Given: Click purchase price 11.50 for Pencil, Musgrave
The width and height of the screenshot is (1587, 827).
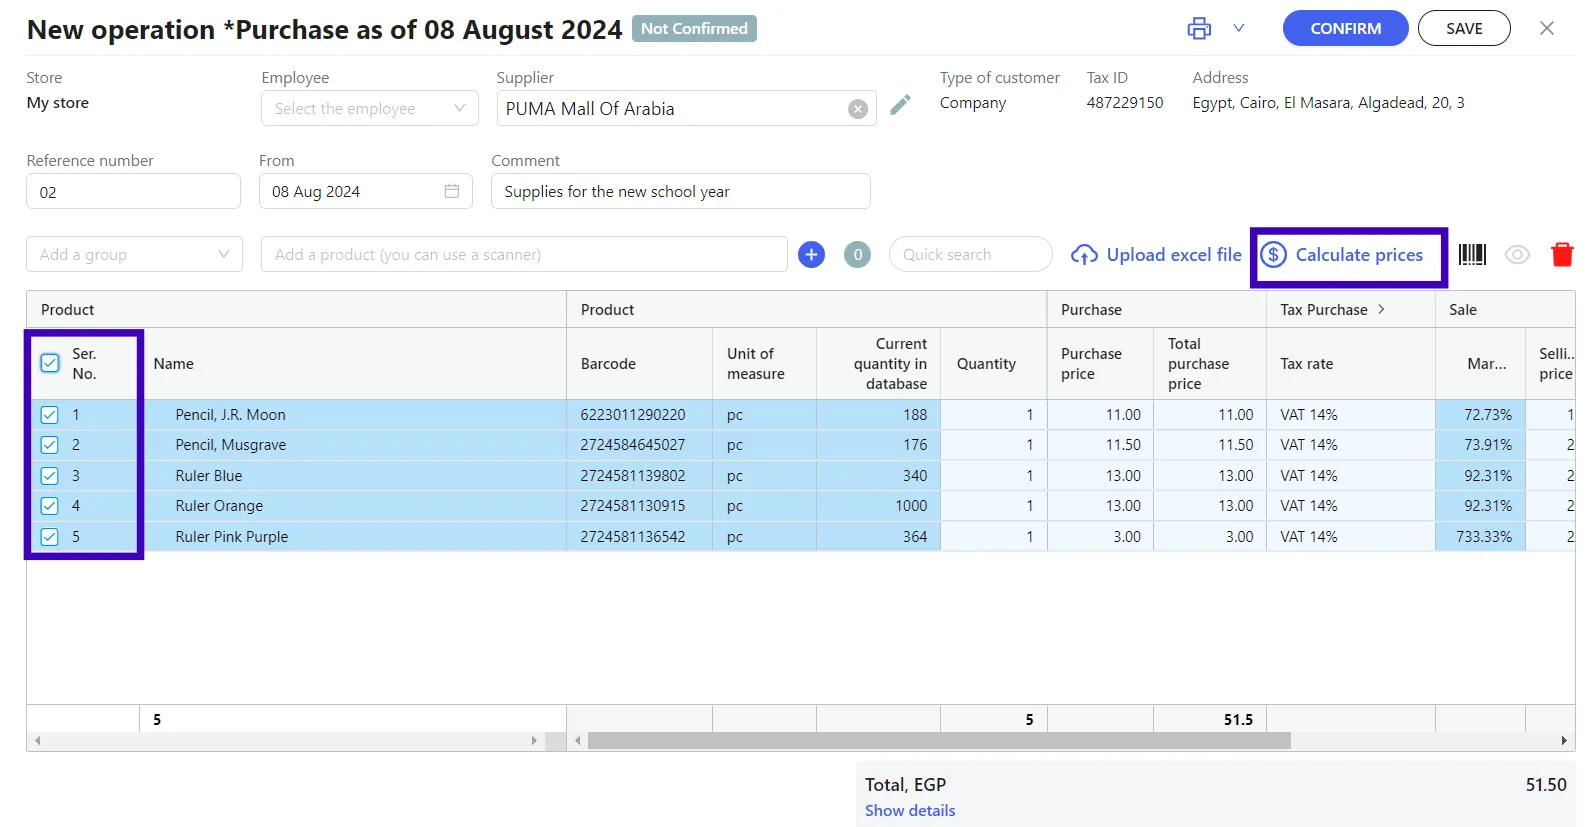Looking at the screenshot, I should (x=1100, y=445).
